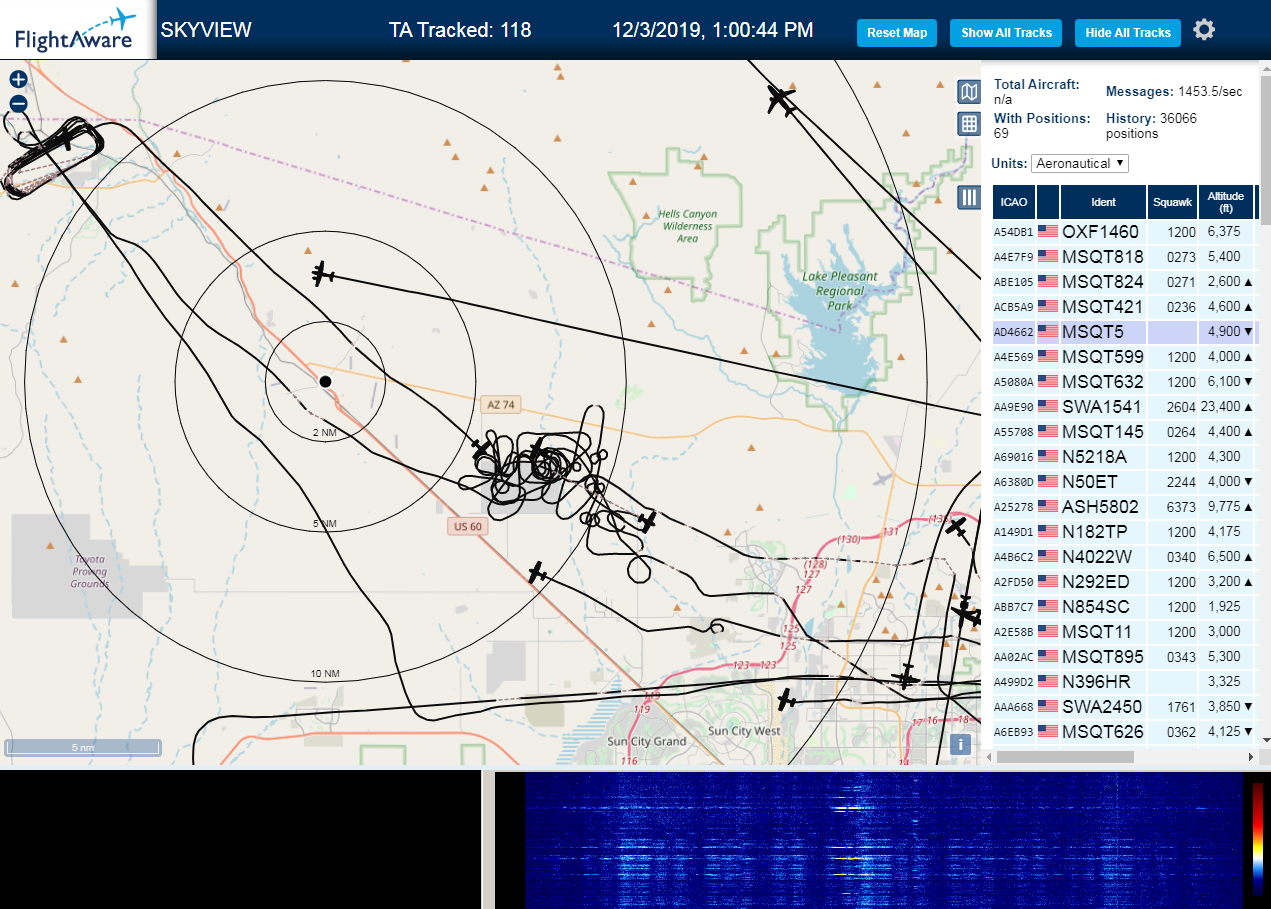Click the US flag in OXF1460 row
Viewport: 1271px width, 909px height.
click(1048, 231)
